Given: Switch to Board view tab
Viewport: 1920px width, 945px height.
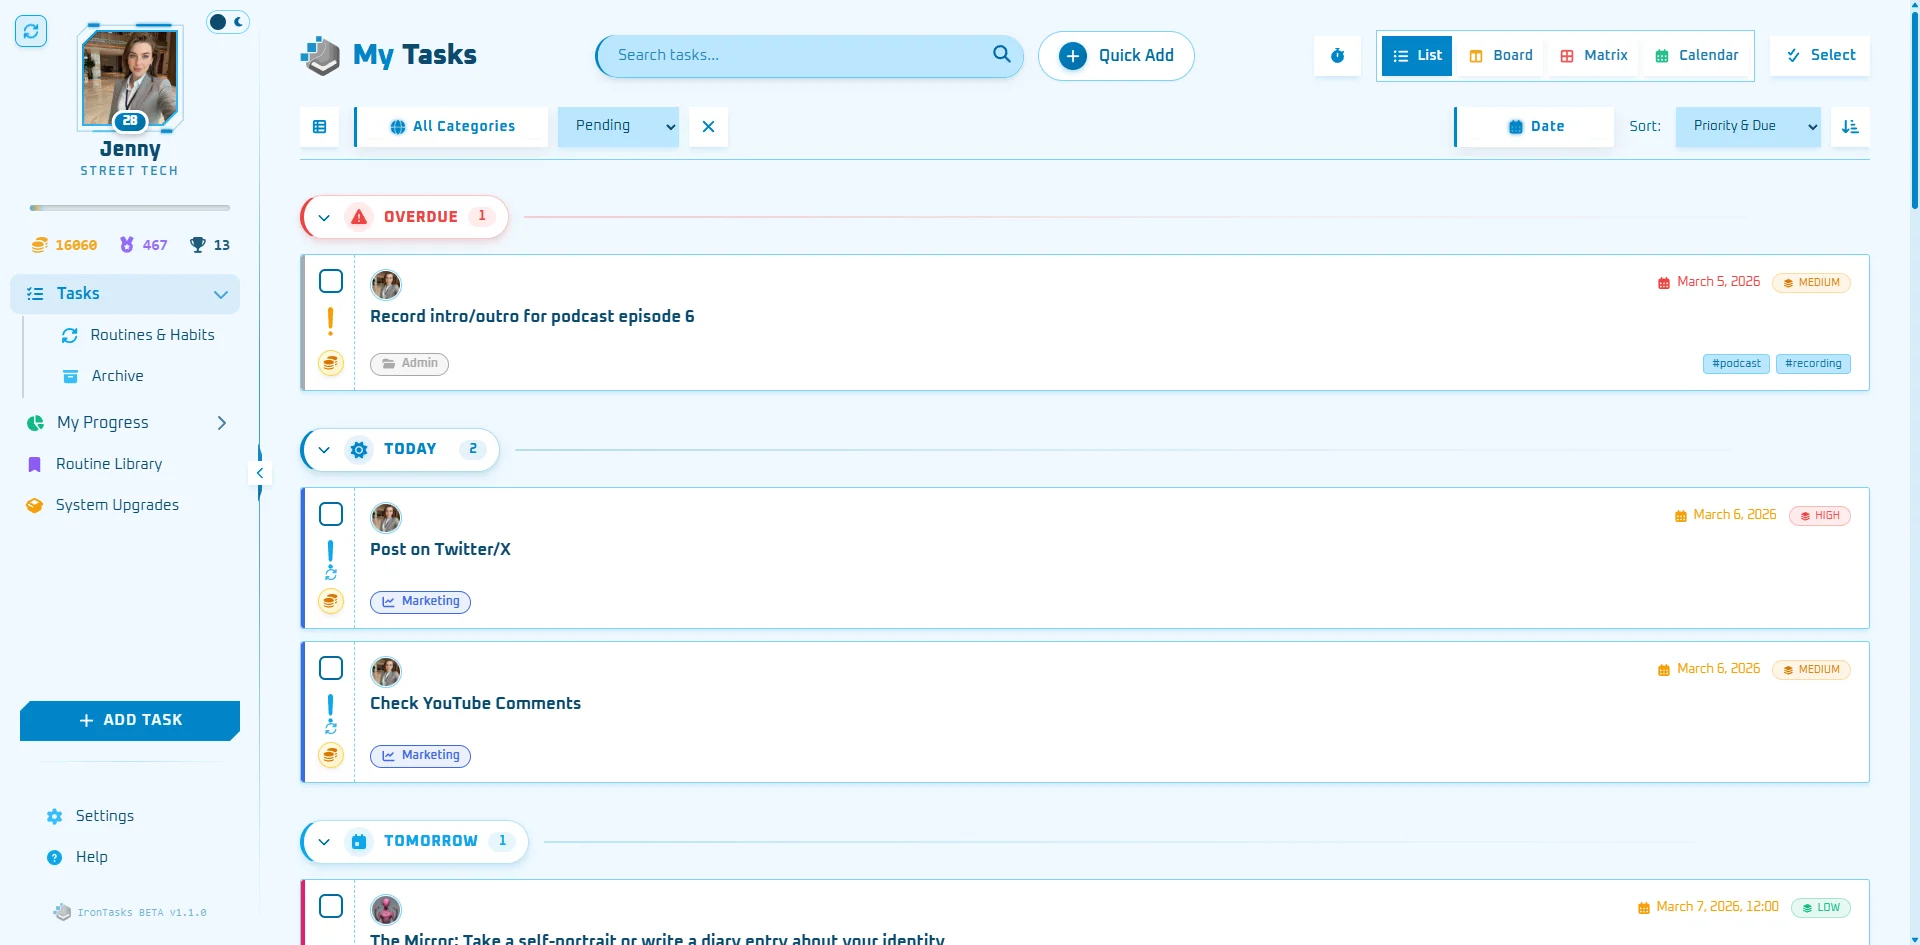Looking at the screenshot, I should click(x=1501, y=56).
